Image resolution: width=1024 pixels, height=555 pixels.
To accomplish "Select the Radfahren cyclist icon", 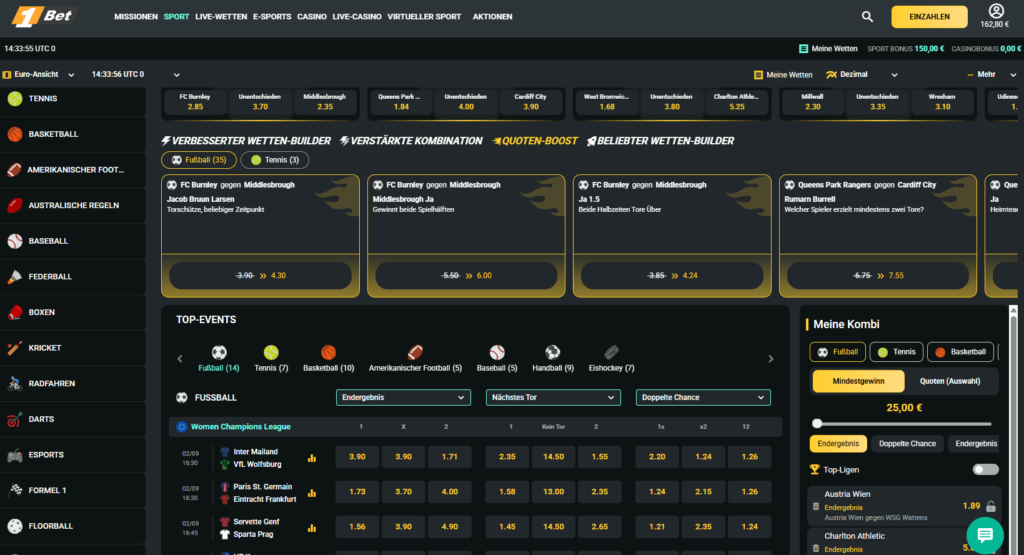I will (14, 384).
